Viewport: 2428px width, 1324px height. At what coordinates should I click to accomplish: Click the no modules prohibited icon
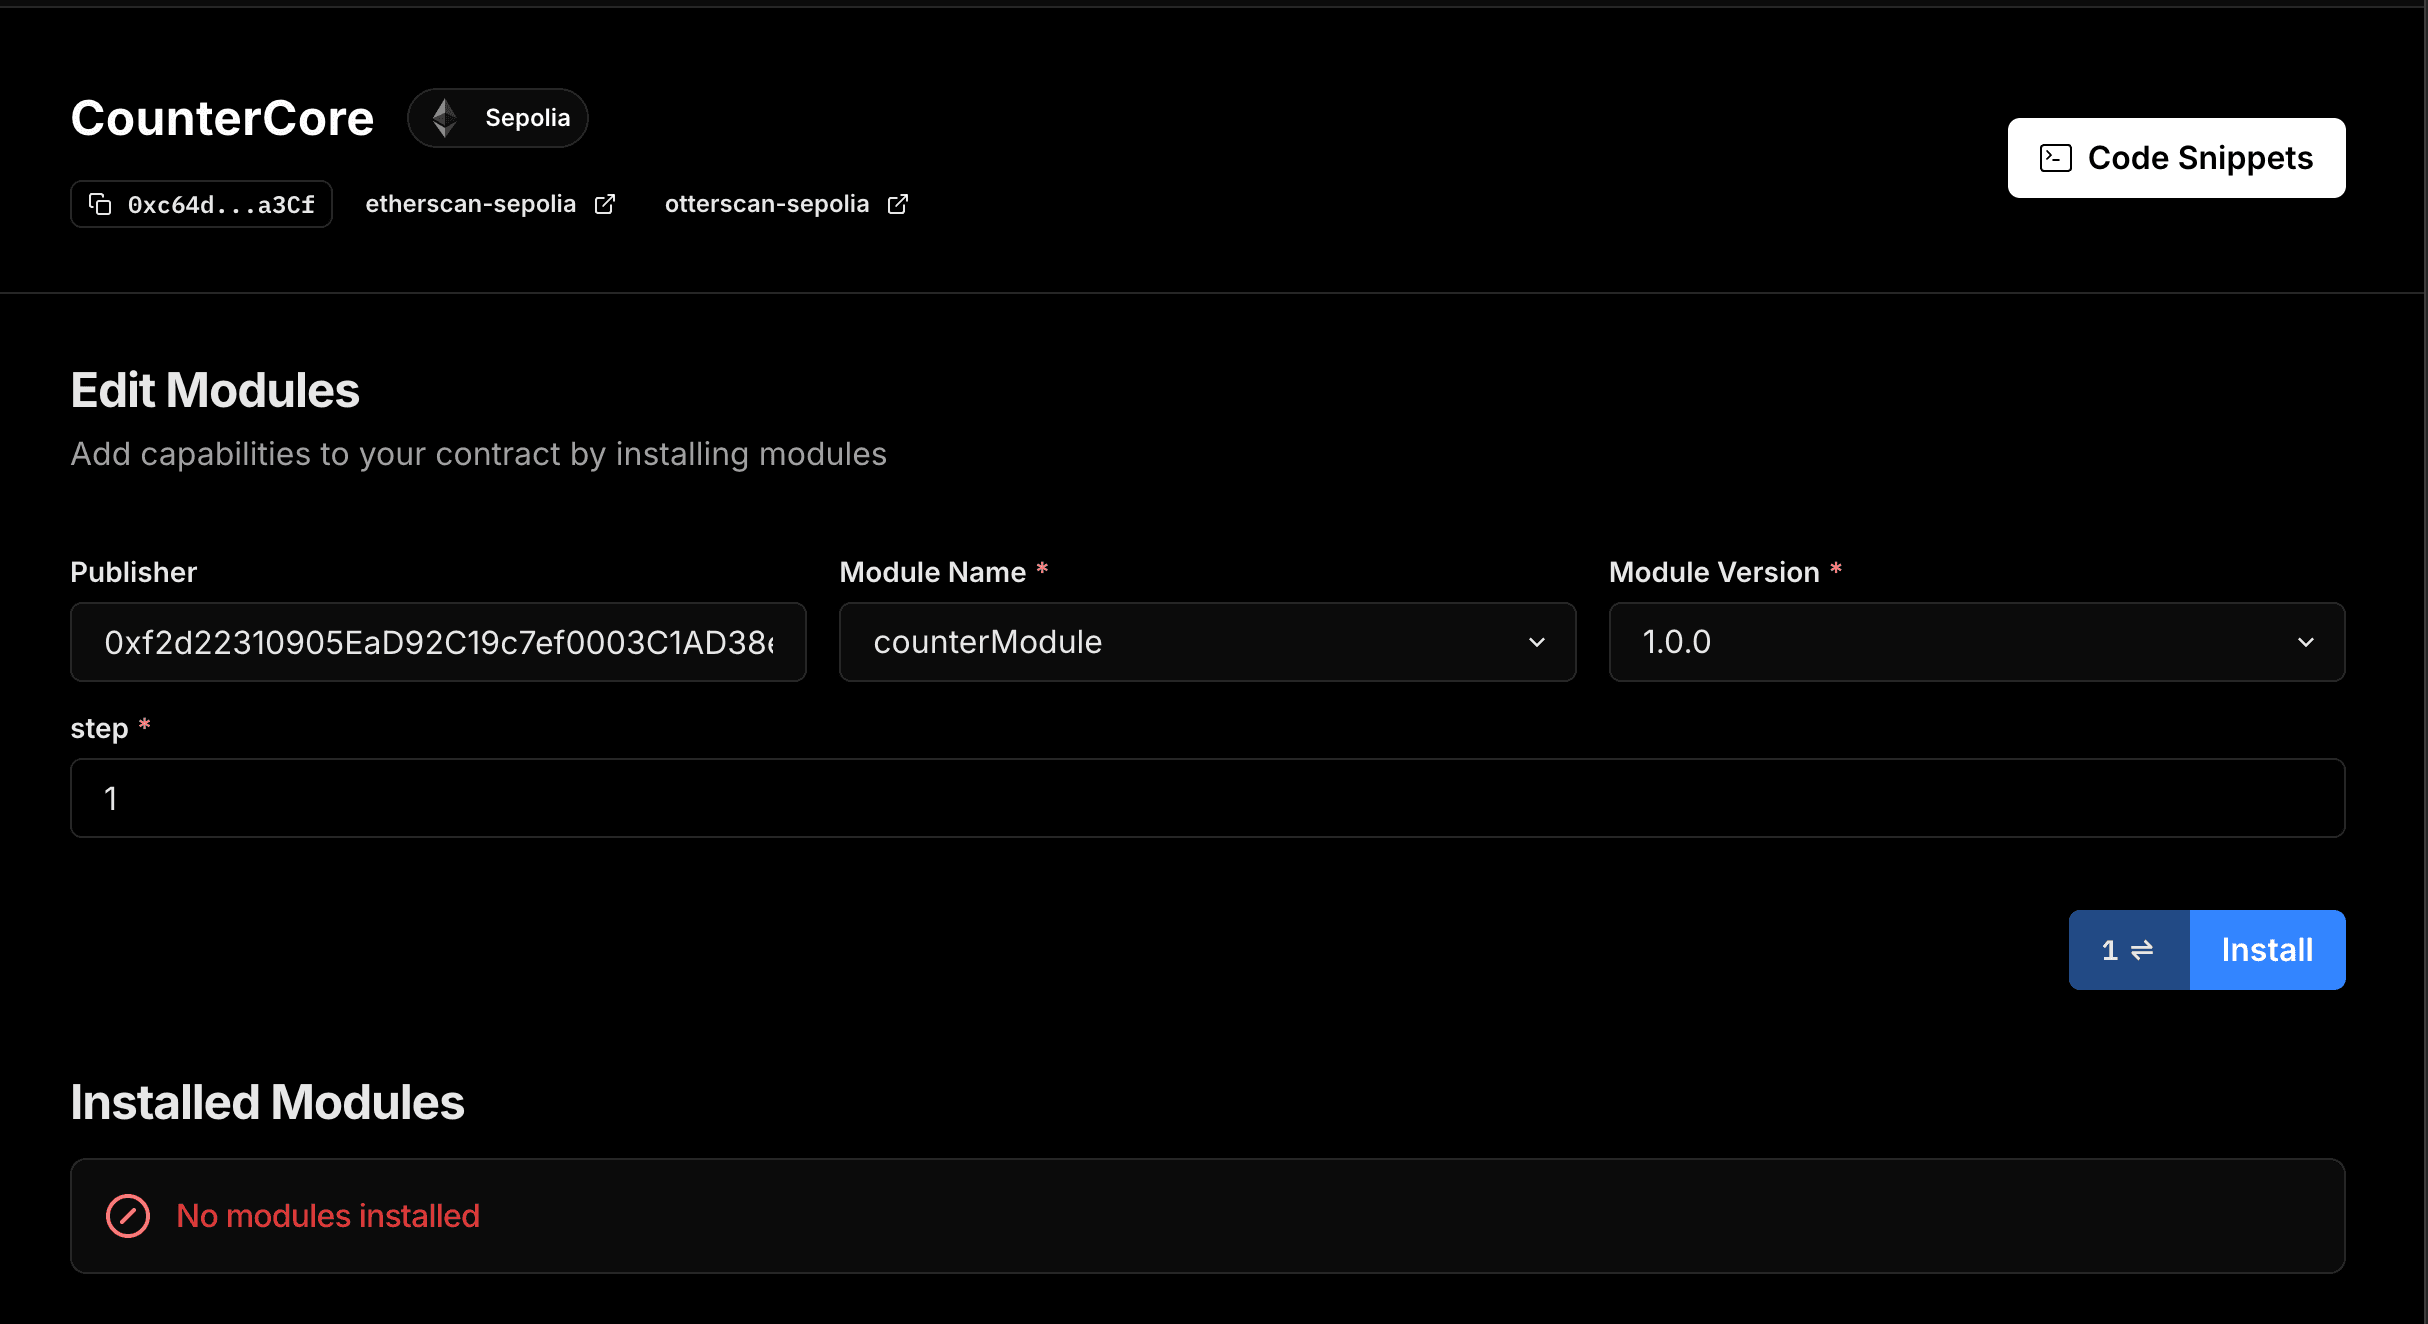click(128, 1216)
